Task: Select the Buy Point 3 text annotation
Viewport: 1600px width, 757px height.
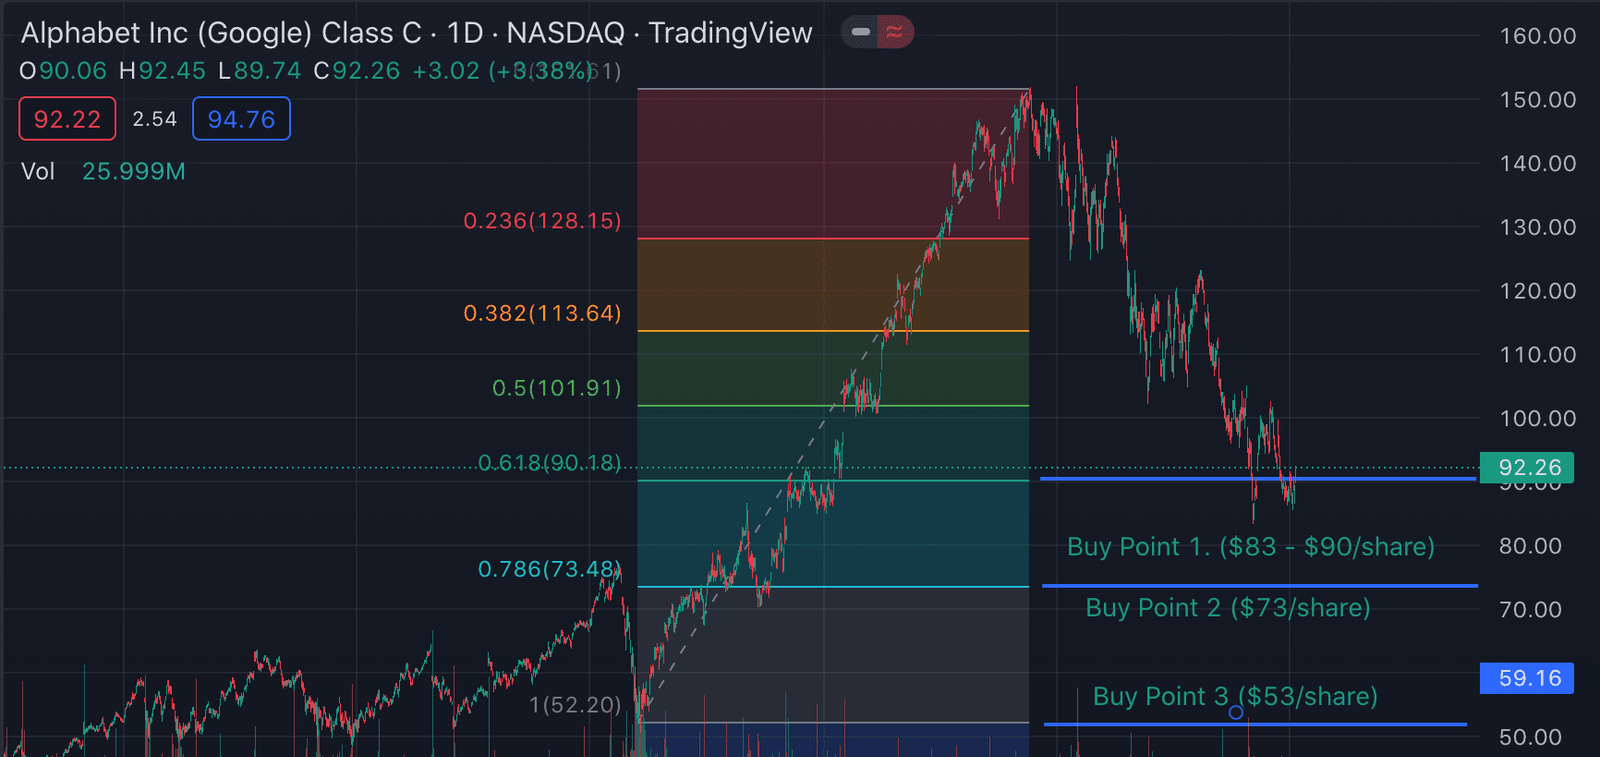Action: [x=1234, y=696]
